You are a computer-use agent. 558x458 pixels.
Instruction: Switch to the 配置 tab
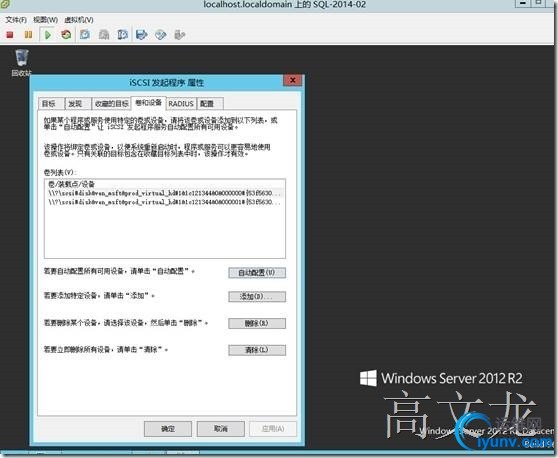click(210, 104)
